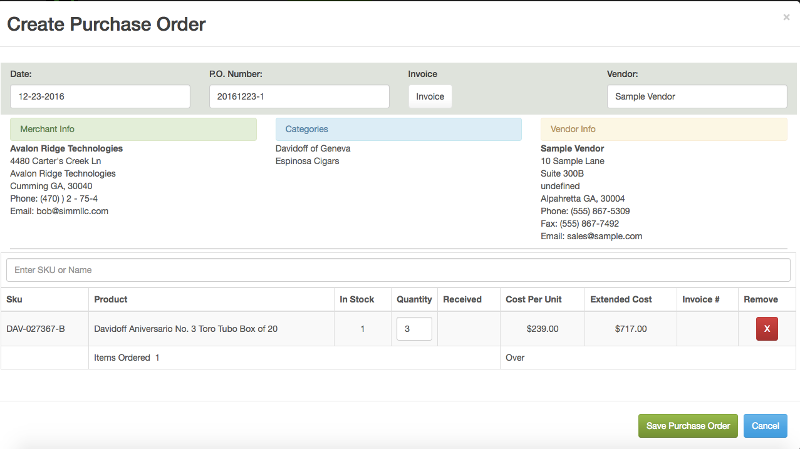
Task: Click the Extended Cost column header
Action: click(x=621, y=299)
